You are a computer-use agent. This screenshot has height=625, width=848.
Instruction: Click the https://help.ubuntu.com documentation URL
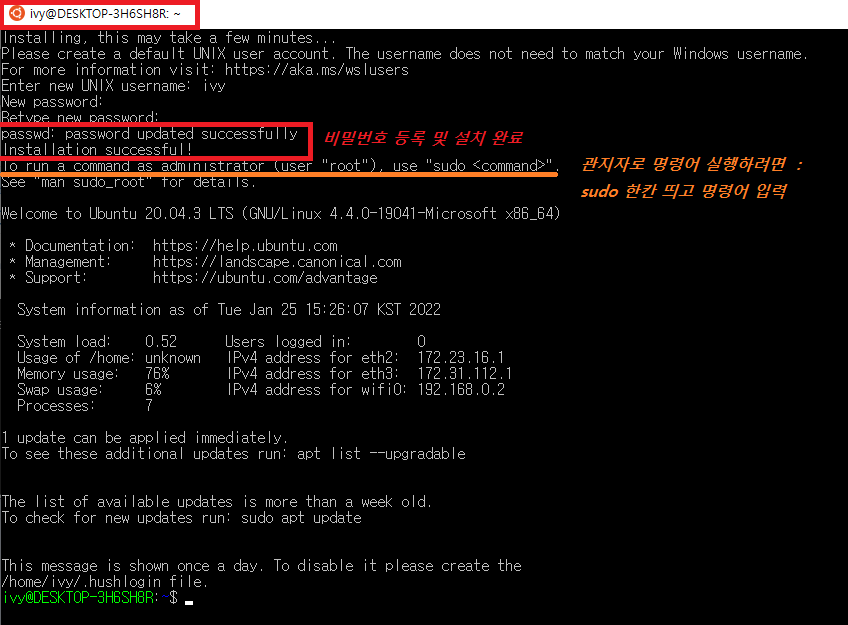pyautogui.click(x=245, y=246)
